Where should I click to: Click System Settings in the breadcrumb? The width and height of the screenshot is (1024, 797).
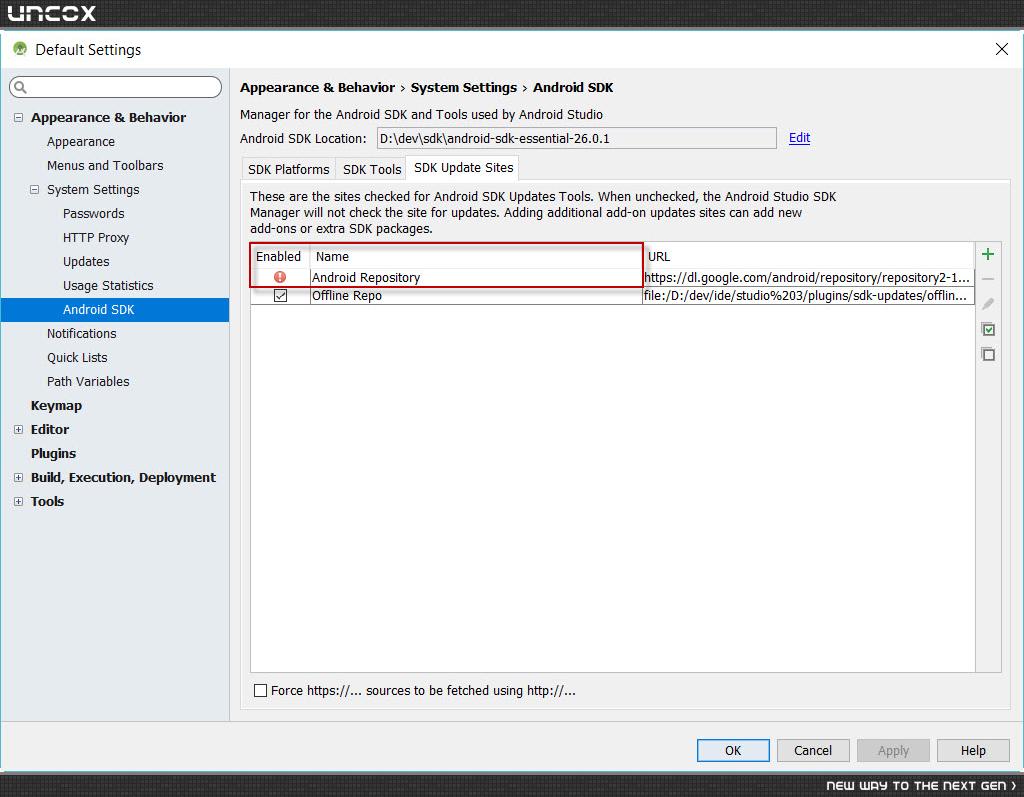pos(464,88)
